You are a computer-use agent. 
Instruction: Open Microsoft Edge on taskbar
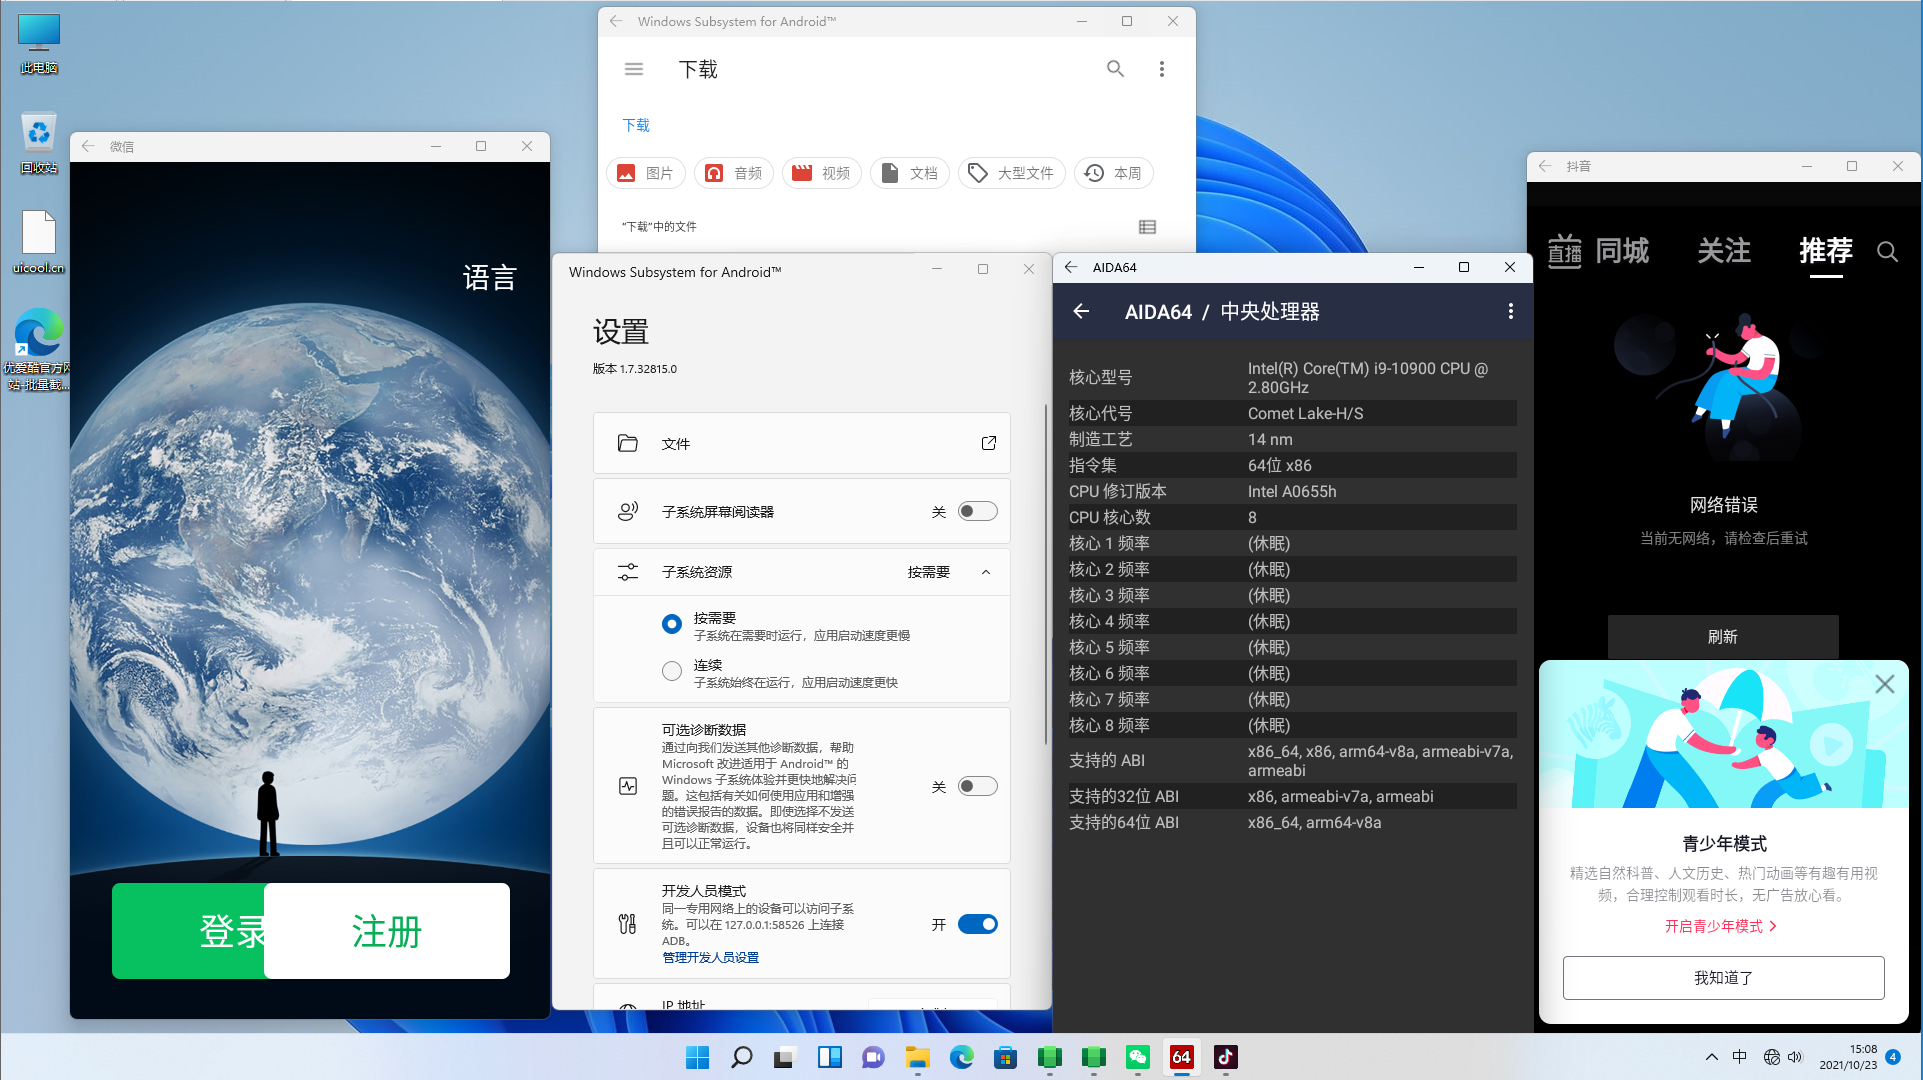(x=961, y=1057)
